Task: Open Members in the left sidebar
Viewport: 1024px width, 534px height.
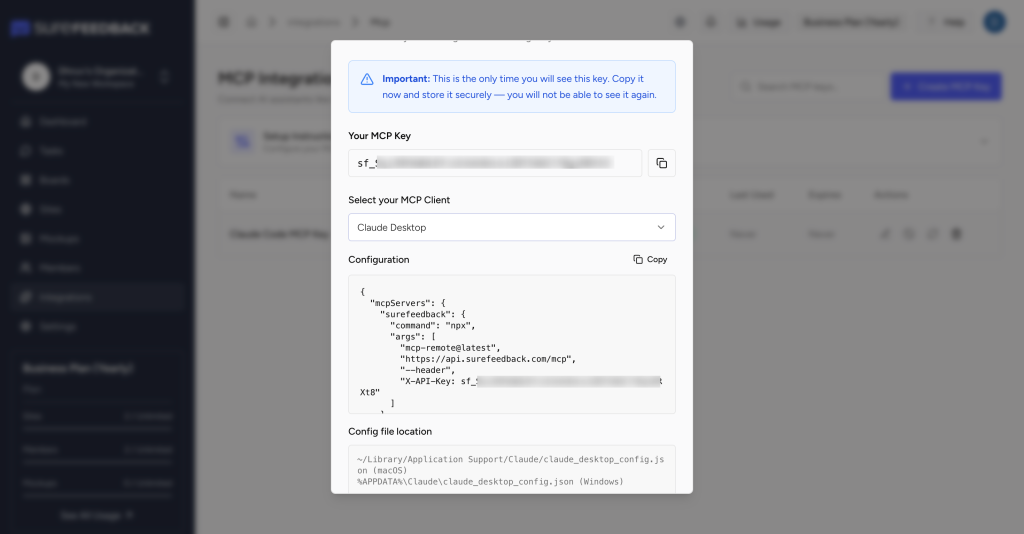Action: pyautogui.click(x=97, y=268)
